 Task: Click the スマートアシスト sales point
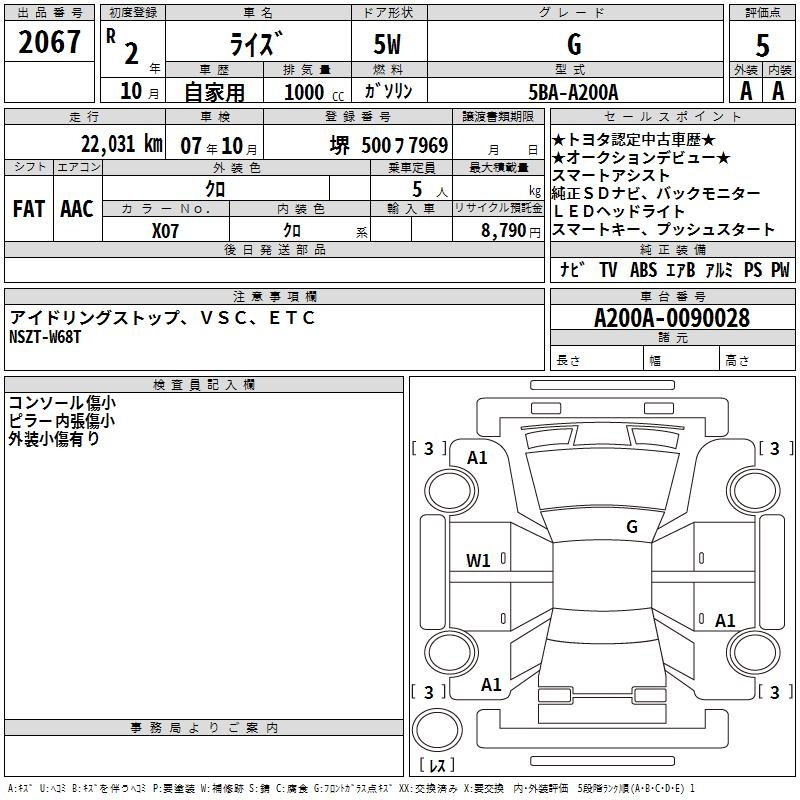point(611,176)
